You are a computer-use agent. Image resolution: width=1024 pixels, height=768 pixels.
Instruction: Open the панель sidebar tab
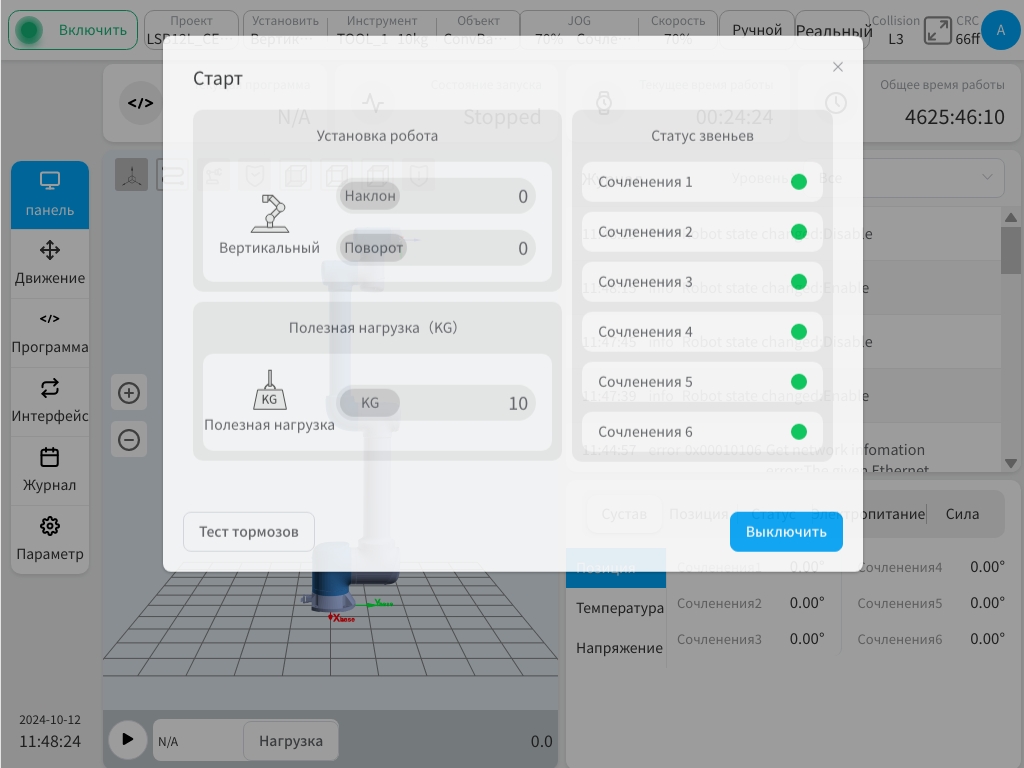click(50, 195)
